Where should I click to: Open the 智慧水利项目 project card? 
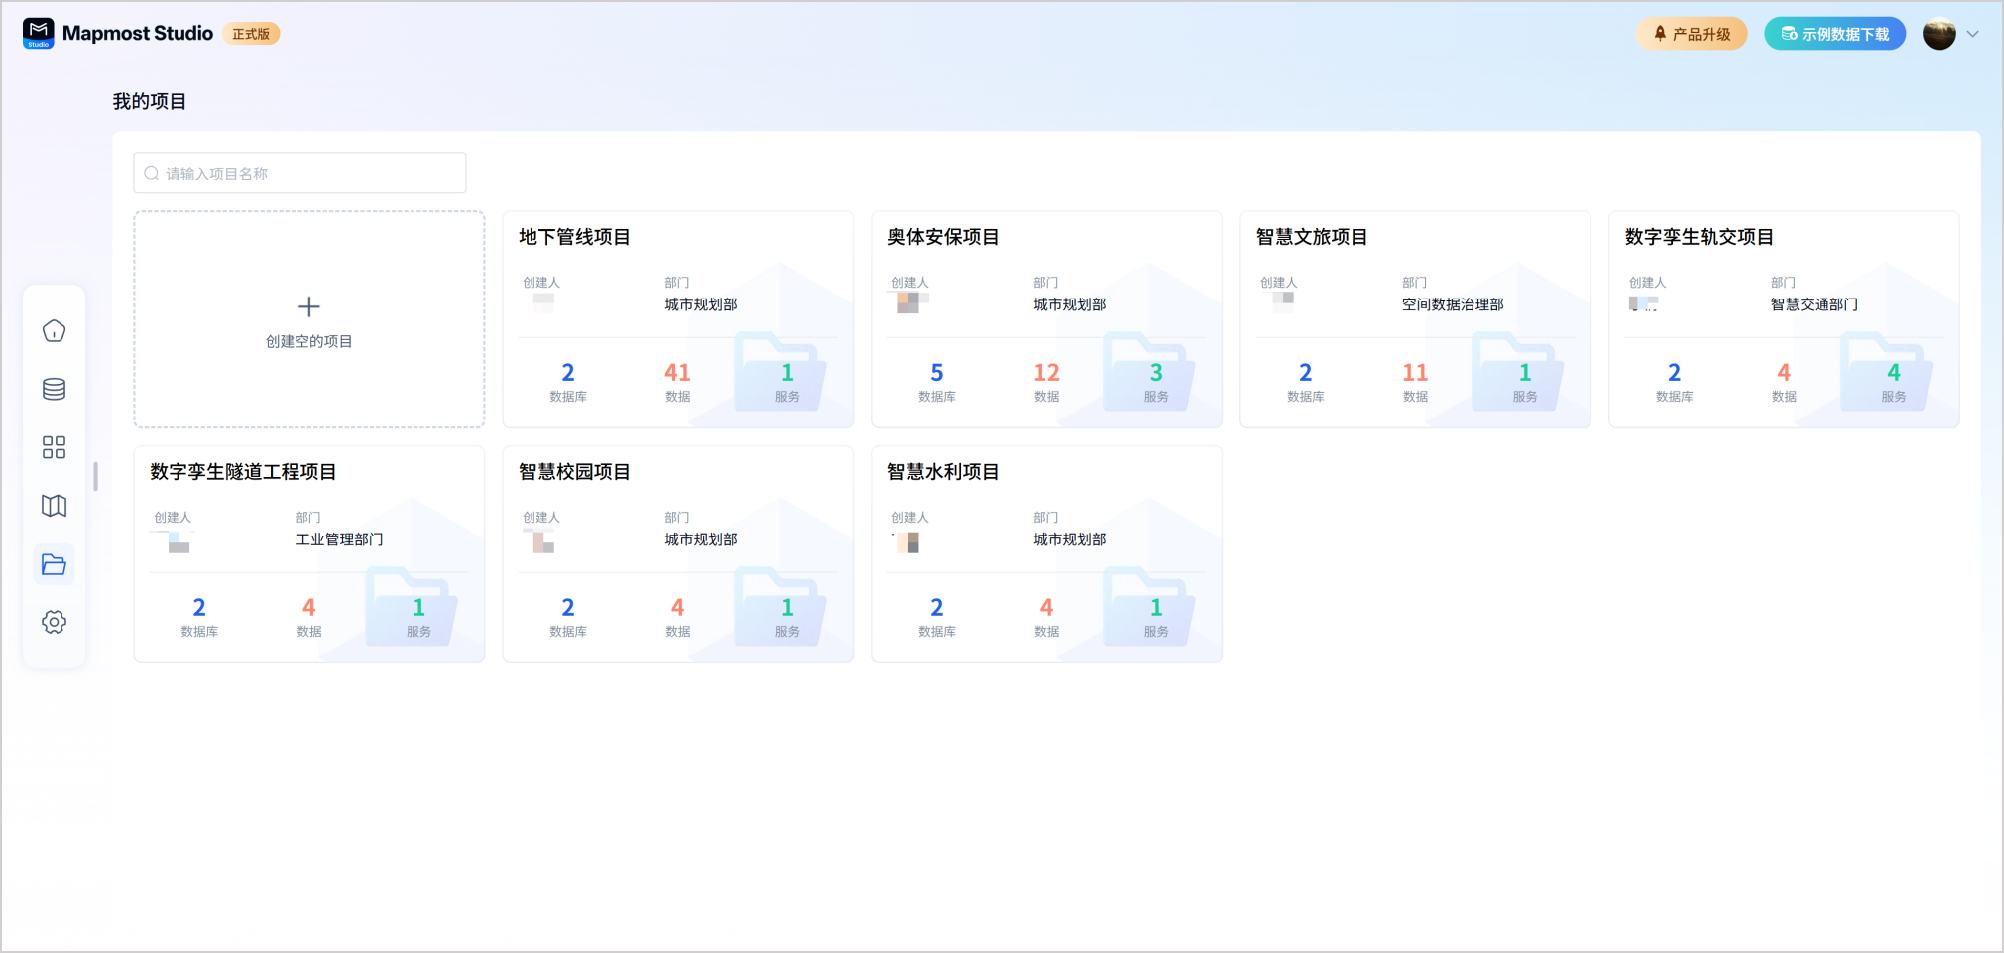pos(1046,553)
